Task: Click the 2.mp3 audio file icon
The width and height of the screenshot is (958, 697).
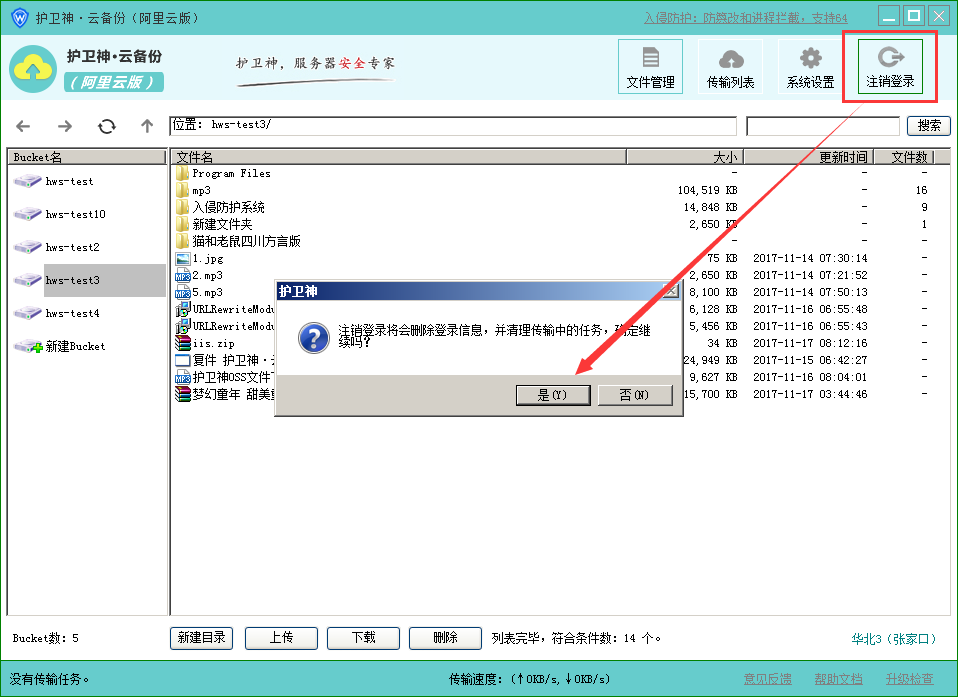Action: [x=182, y=276]
